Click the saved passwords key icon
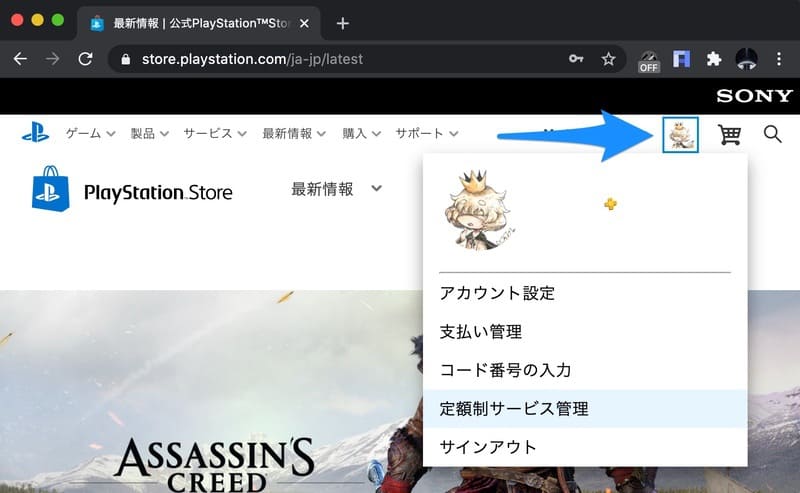 (x=576, y=59)
